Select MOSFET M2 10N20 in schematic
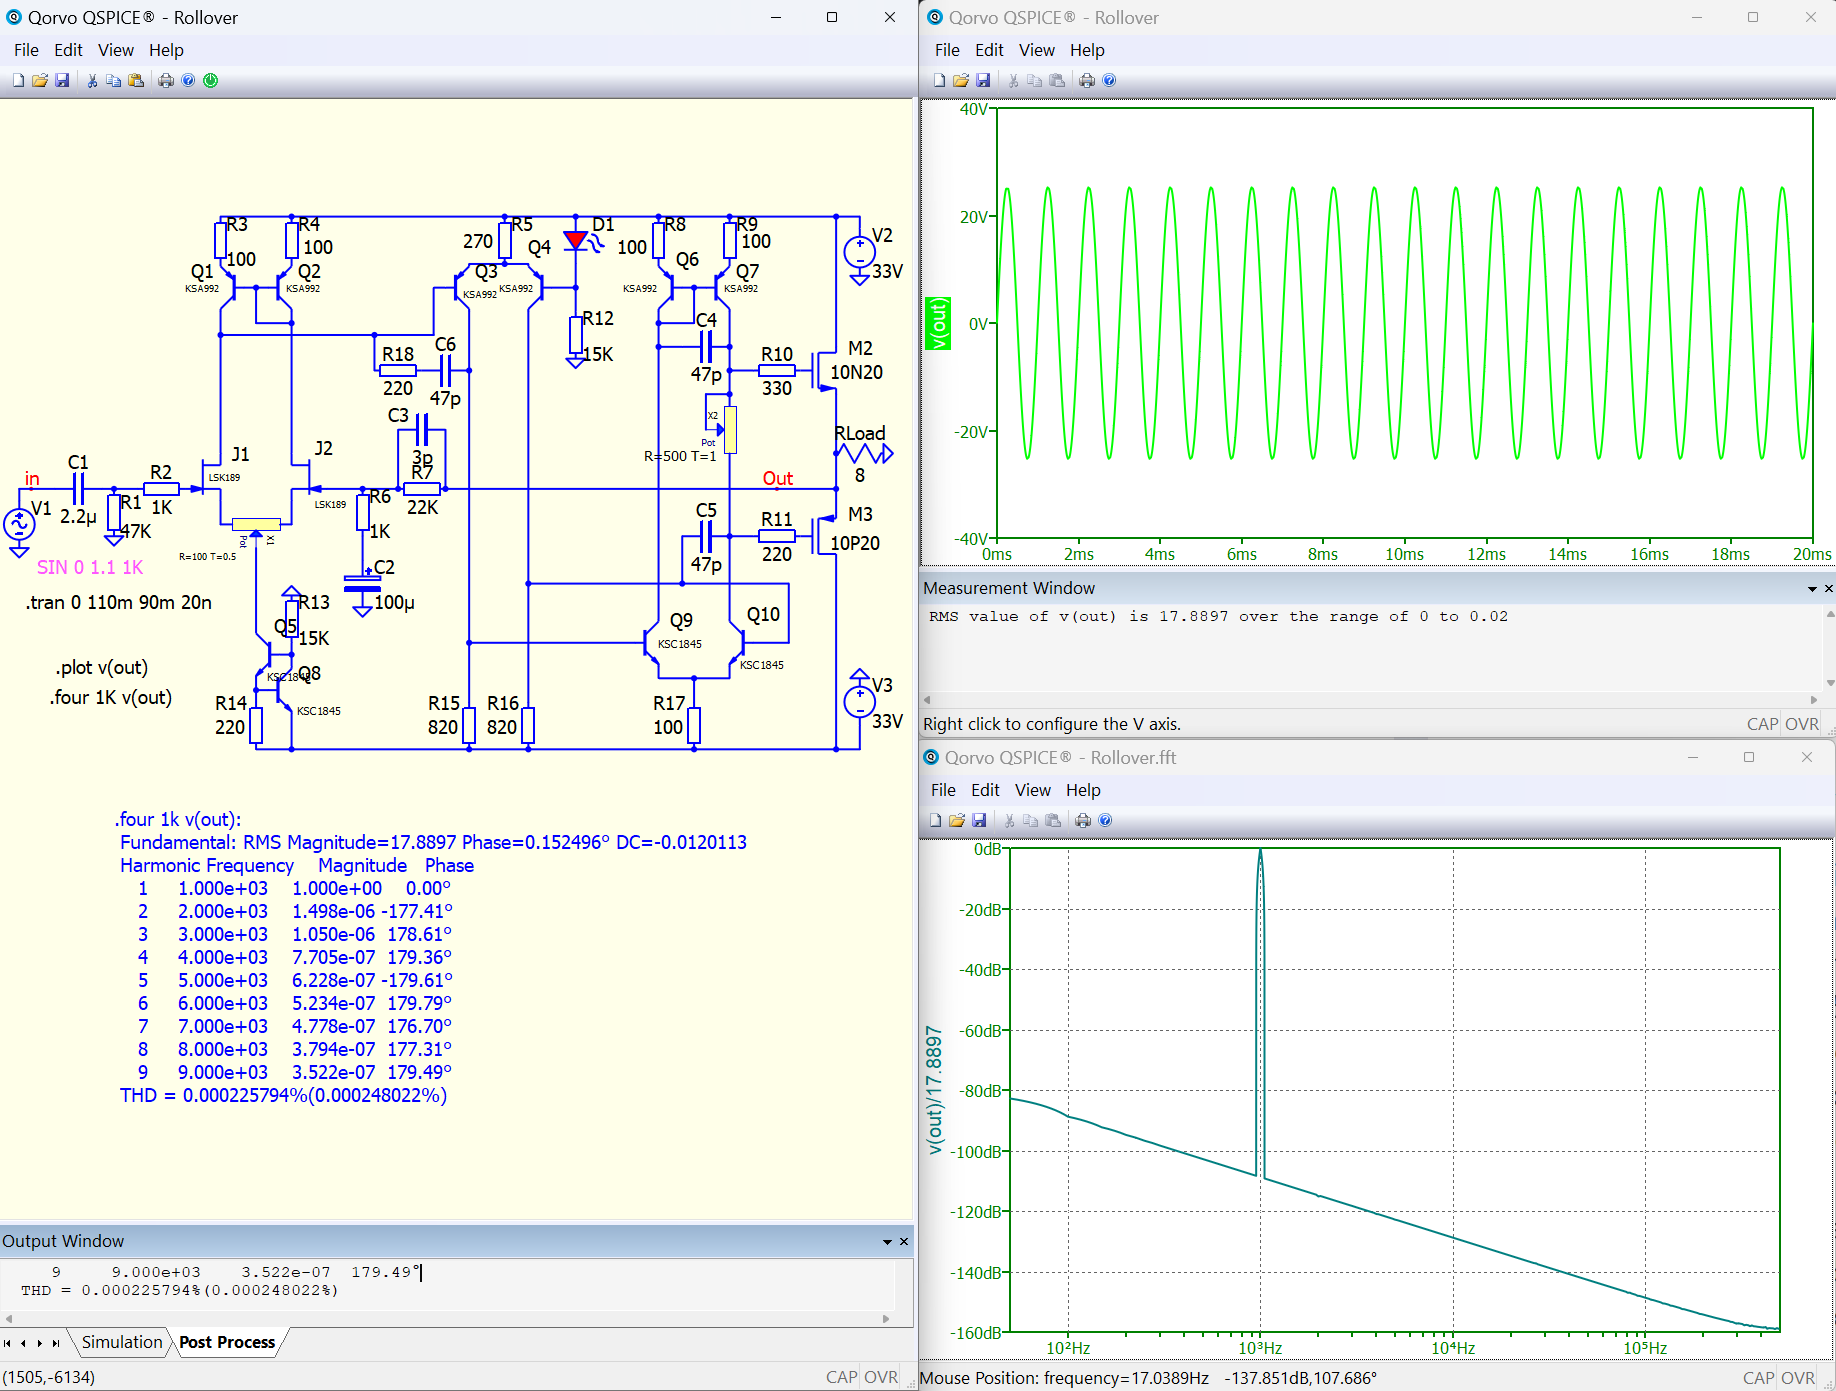The image size is (1836, 1391). click(x=826, y=370)
